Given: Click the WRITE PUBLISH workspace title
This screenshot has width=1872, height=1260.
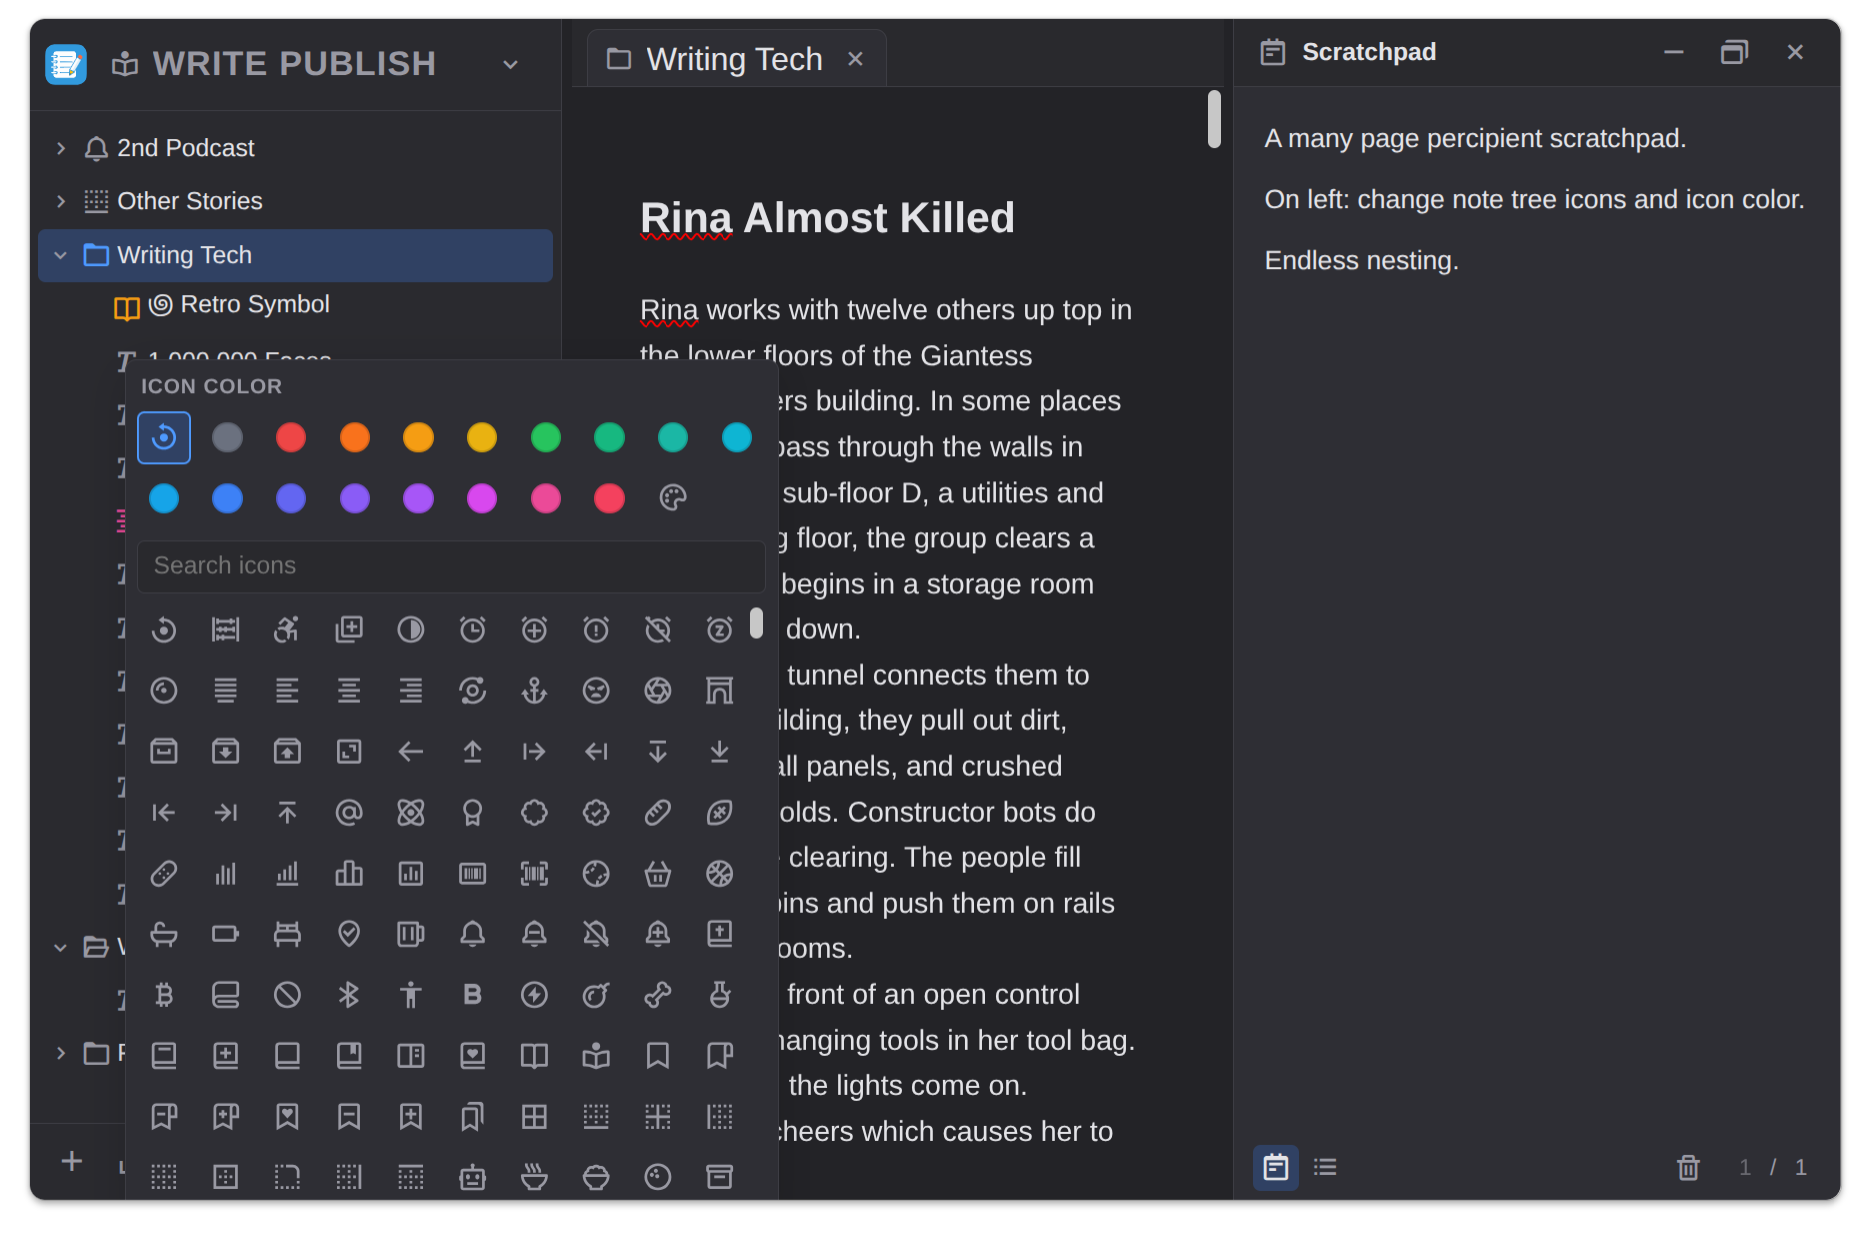Looking at the screenshot, I should [x=294, y=64].
